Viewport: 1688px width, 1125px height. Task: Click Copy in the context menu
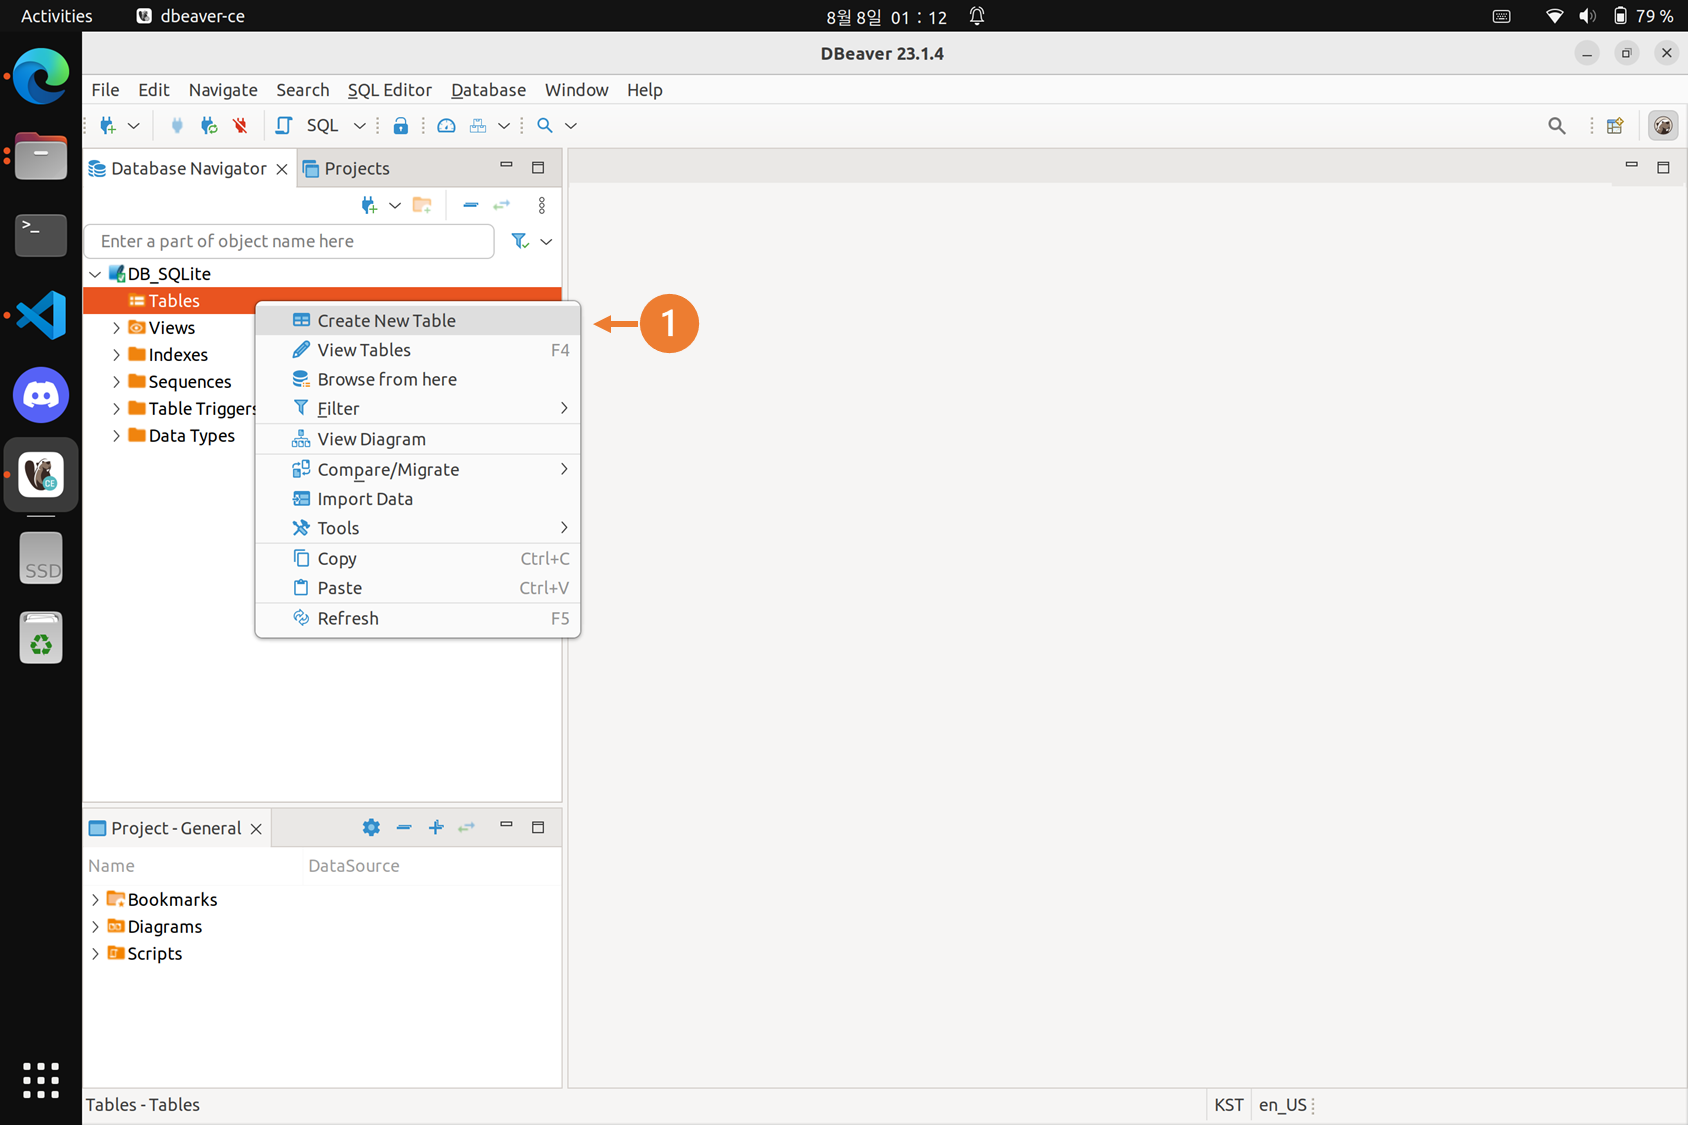(418, 558)
